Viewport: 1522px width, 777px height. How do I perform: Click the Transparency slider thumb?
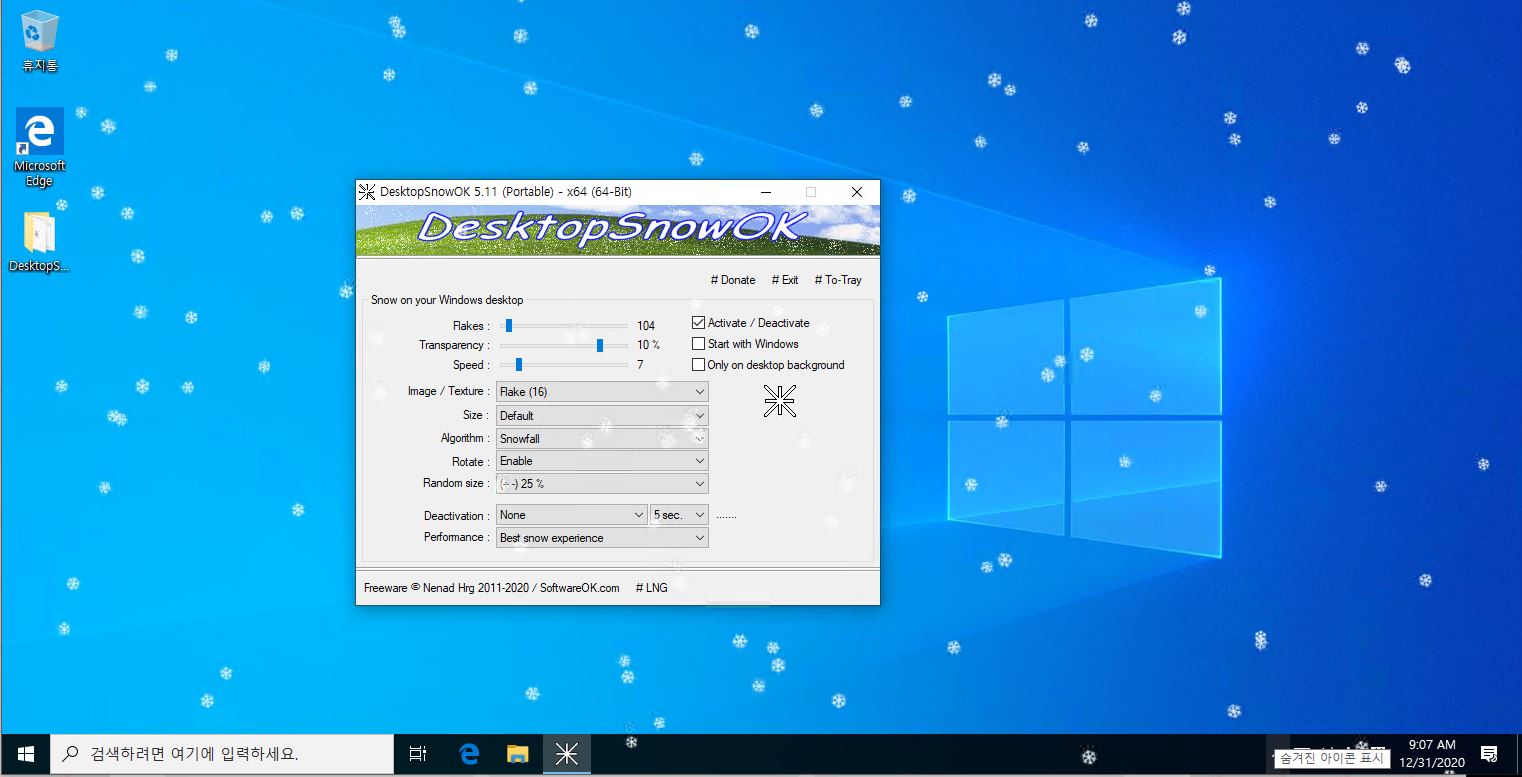600,345
